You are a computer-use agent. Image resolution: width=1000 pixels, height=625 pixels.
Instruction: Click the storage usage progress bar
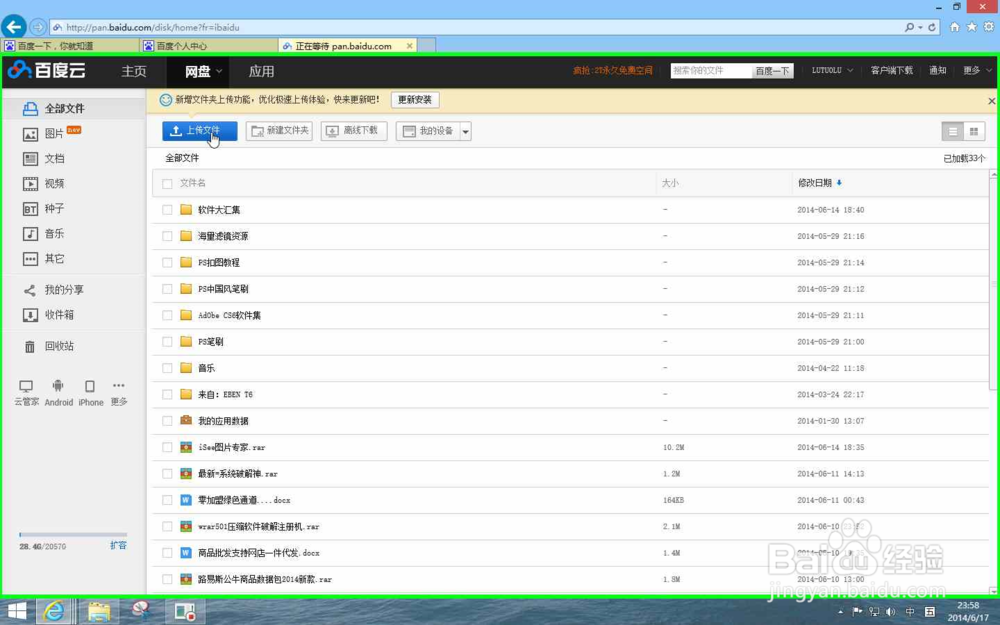pyautogui.click(x=73, y=534)
